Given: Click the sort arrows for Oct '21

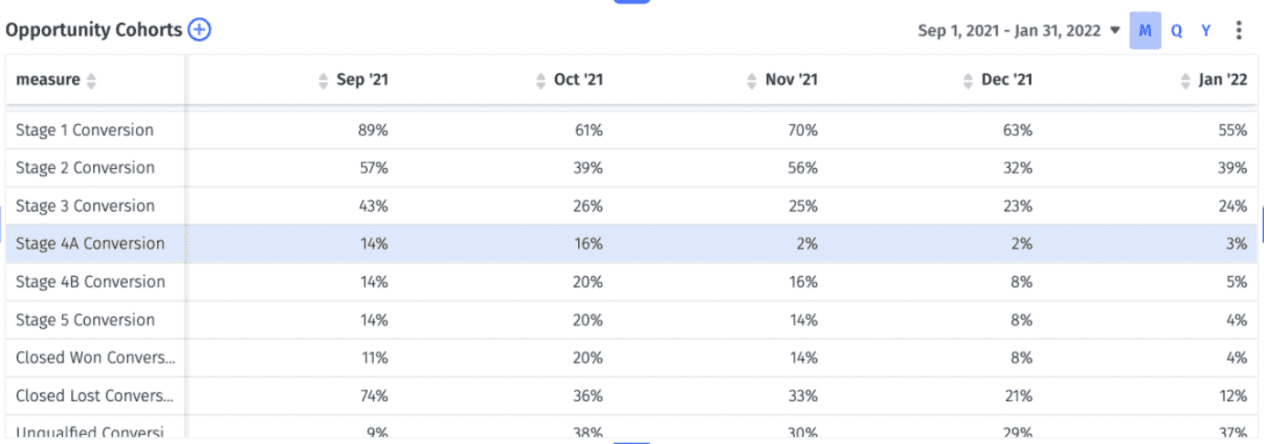Looking at the screenshot, I should pyautogui.click(x=542, y=80).
